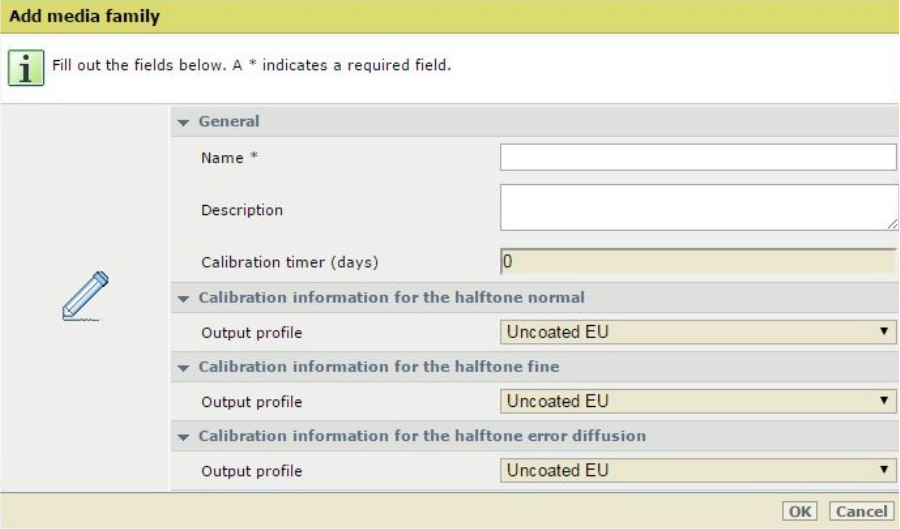Click the Description text area
Image resolution: width=900 pixels, height=529 pixels.
coord(698,207)
